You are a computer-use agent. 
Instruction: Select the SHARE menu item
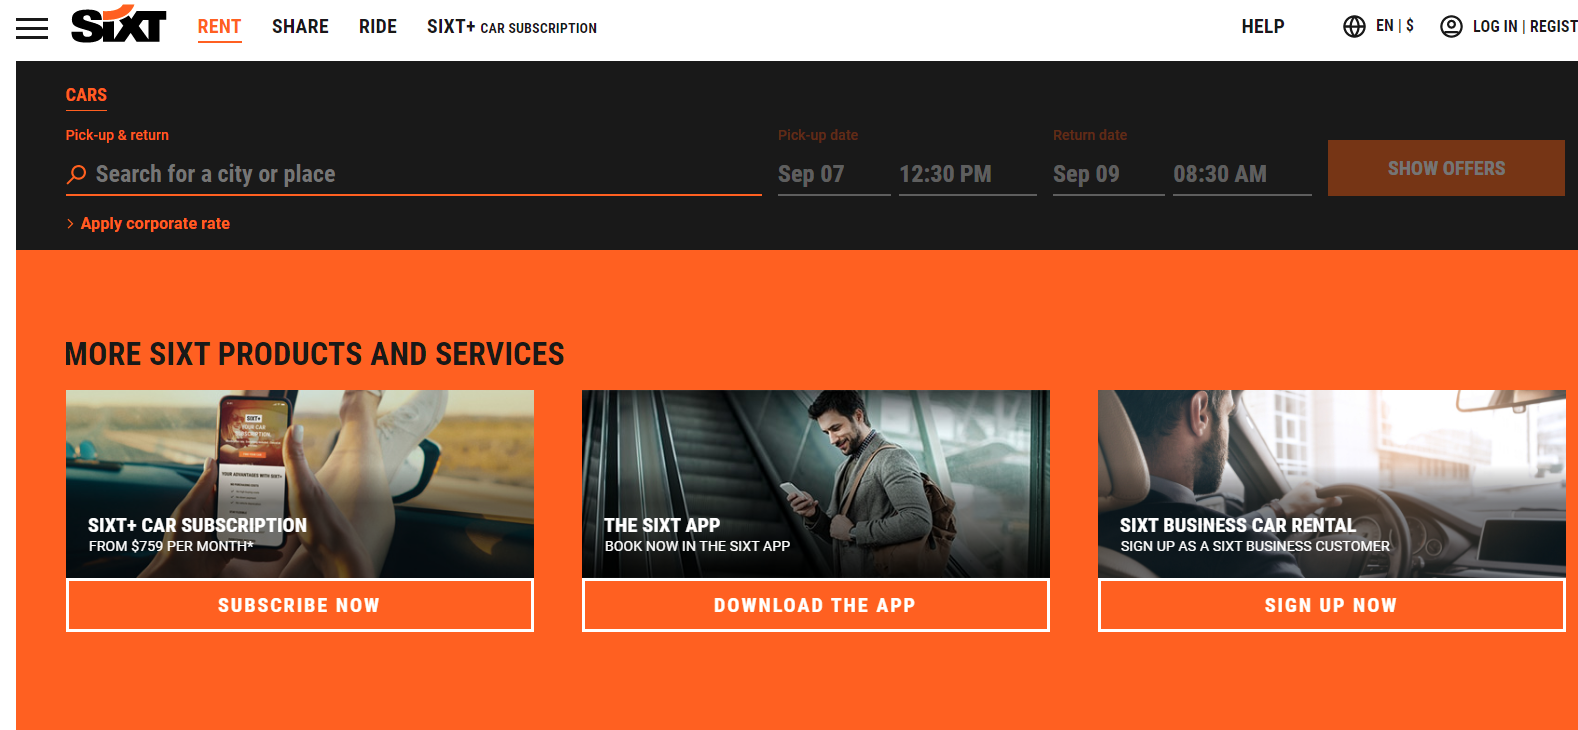click(x=300, y=27)
